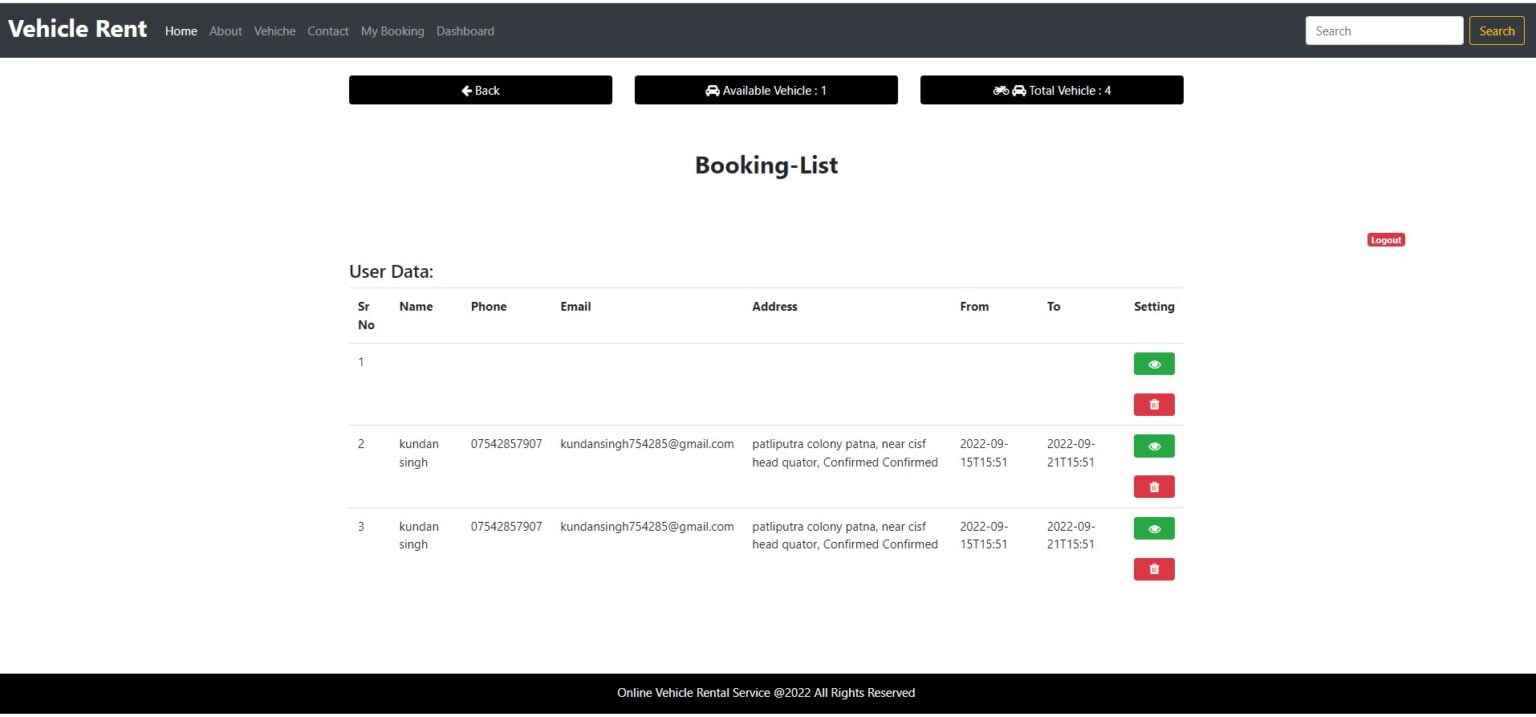
Task: View booking details for row 3
Action: click(x=1153, y=528)
